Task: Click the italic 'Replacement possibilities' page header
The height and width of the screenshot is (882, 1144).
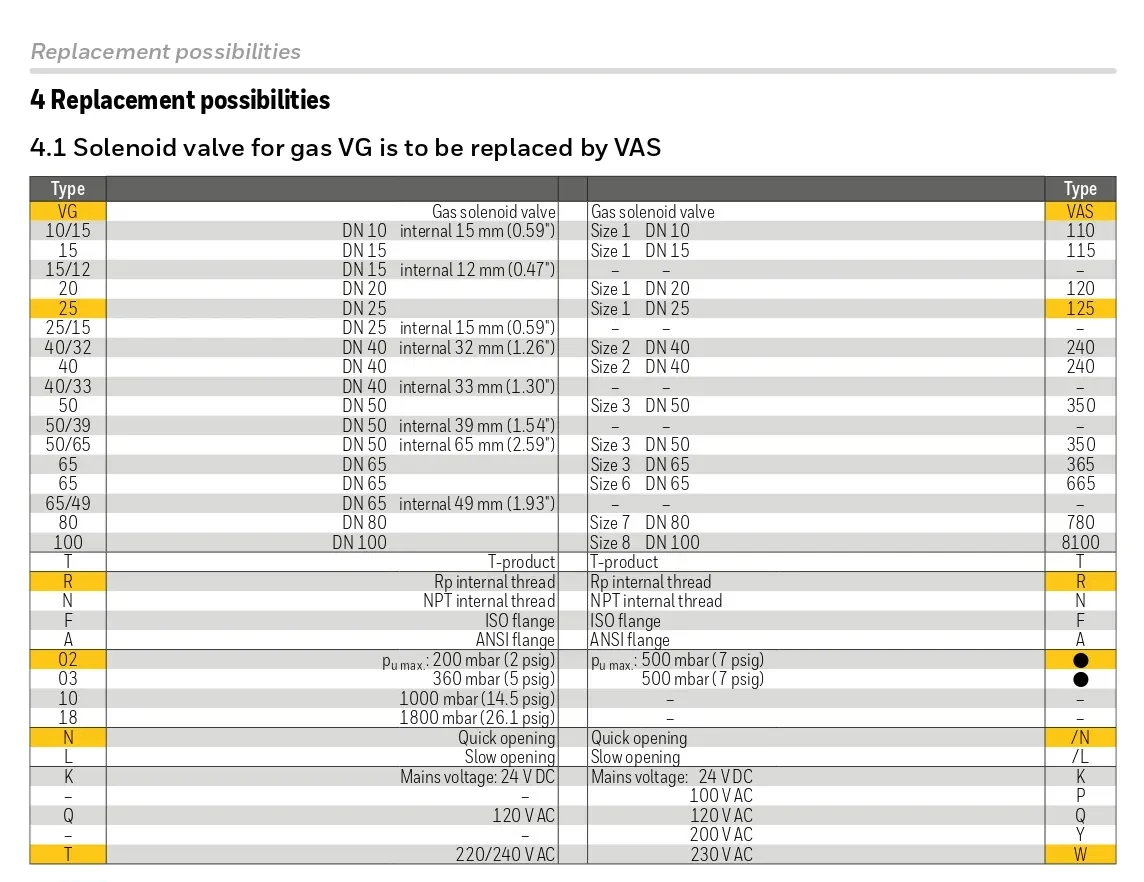Action: (166, 51)
